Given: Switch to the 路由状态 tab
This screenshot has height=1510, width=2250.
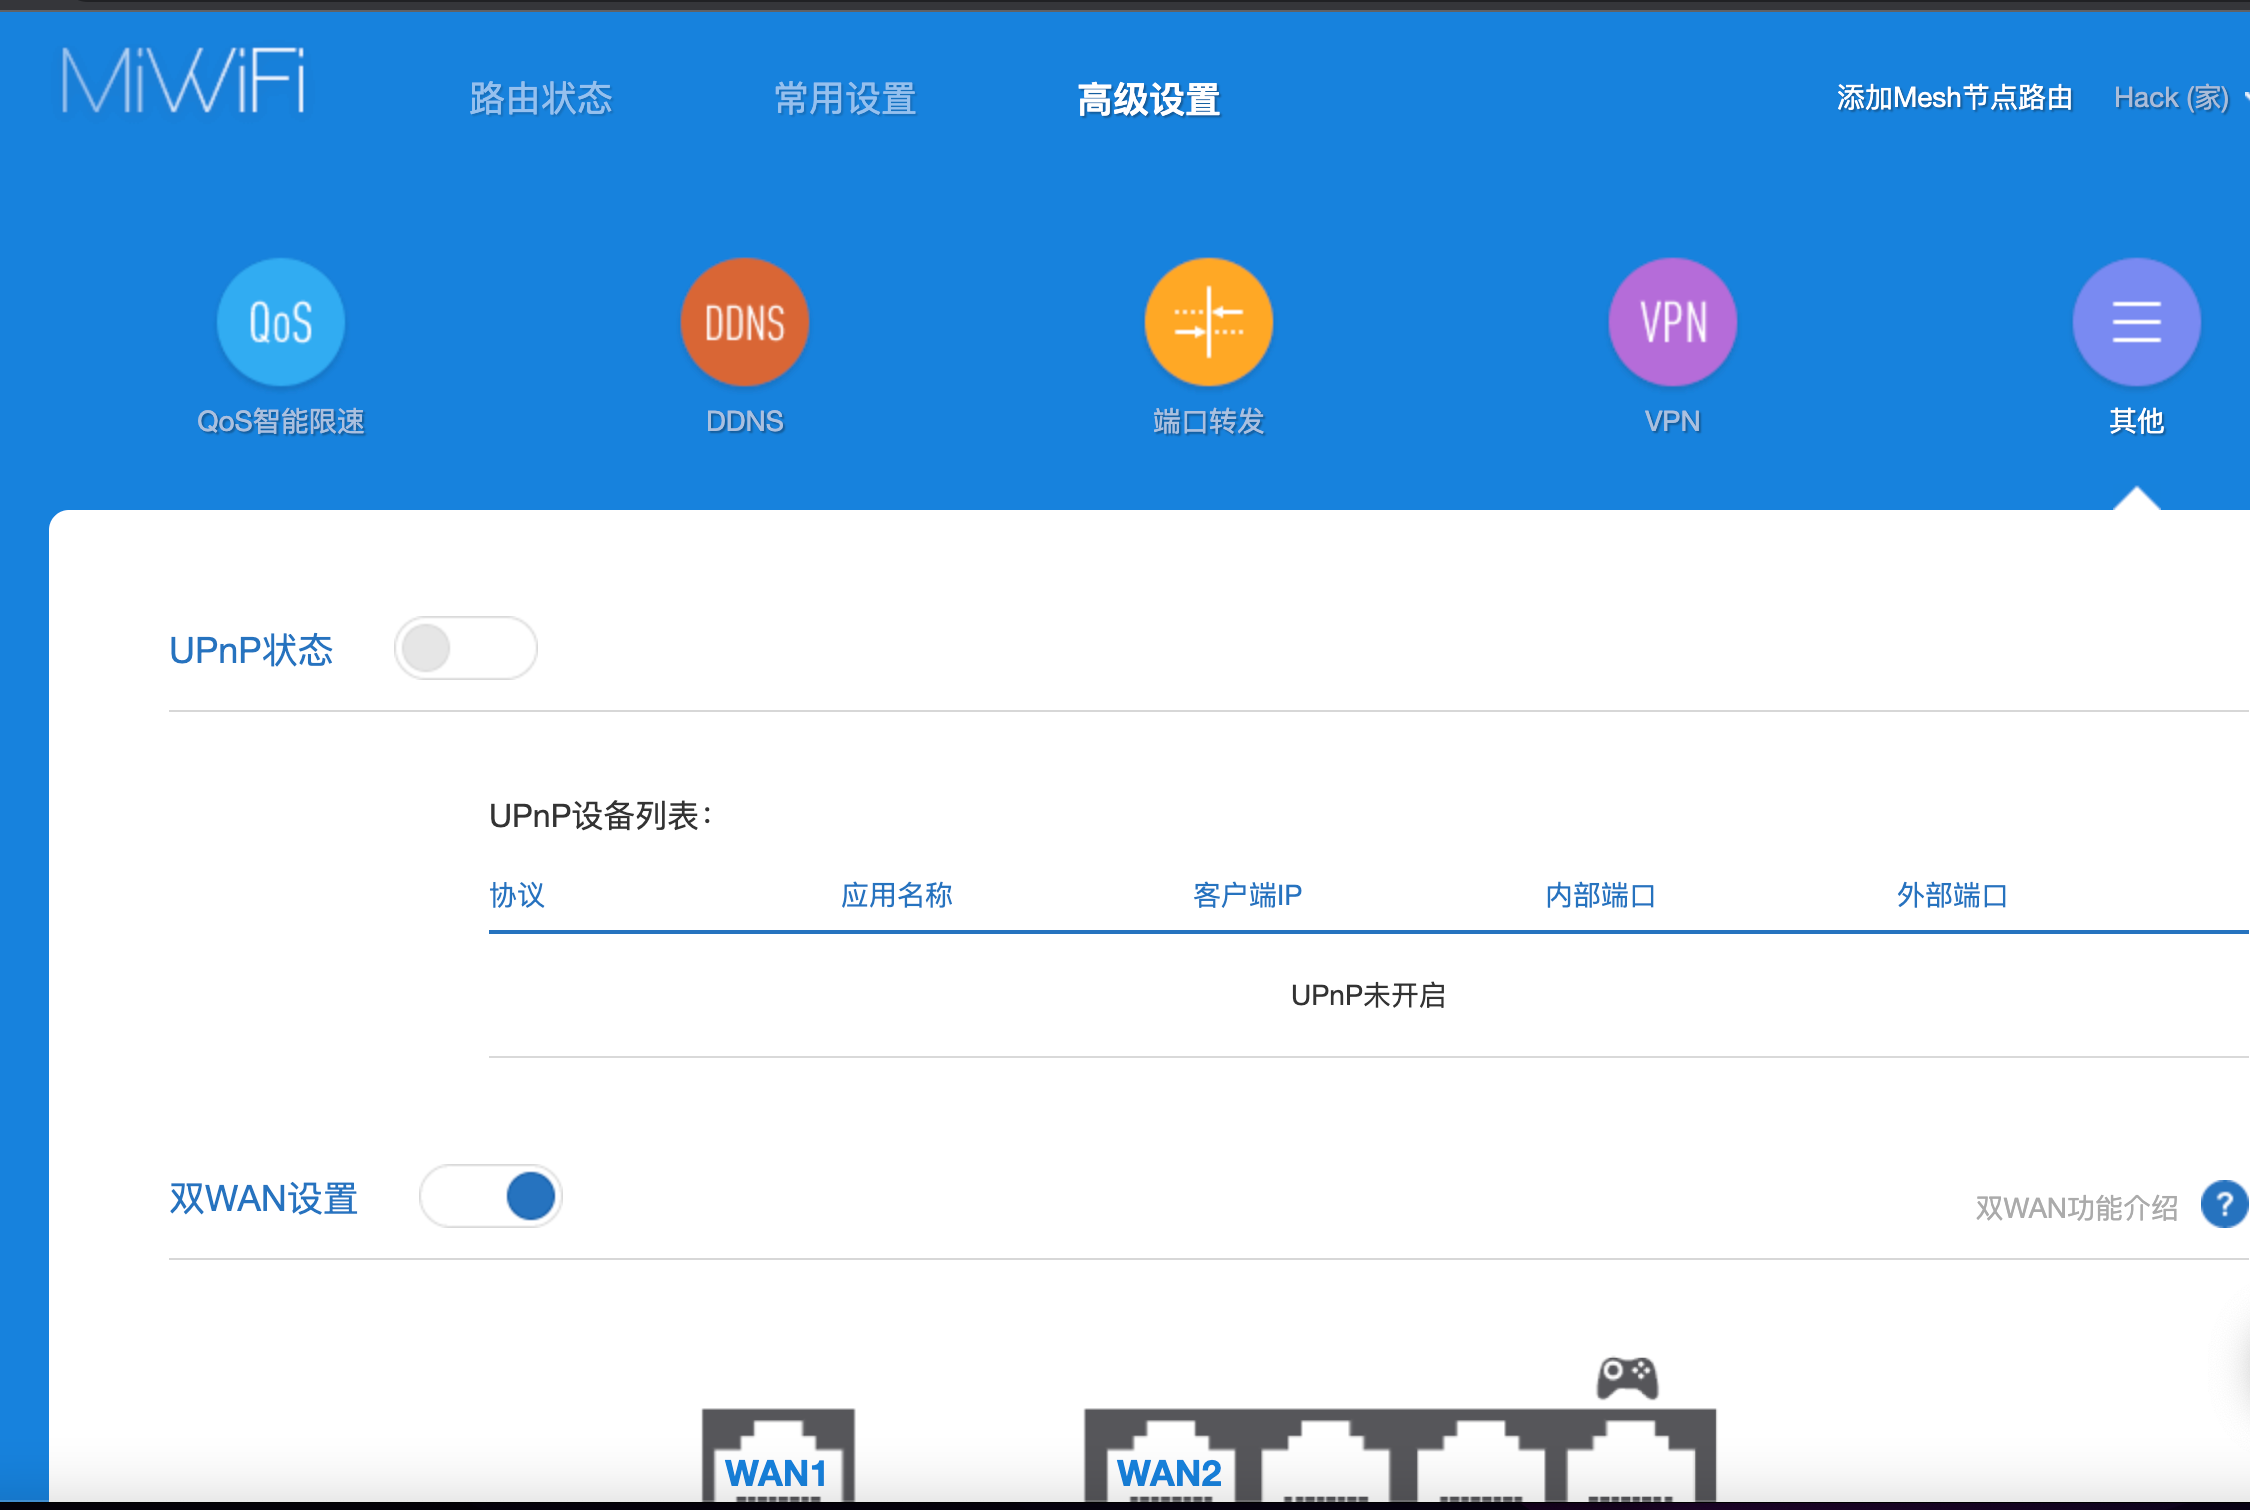Looking at the screenshot, I should click(x=540, y=99).
